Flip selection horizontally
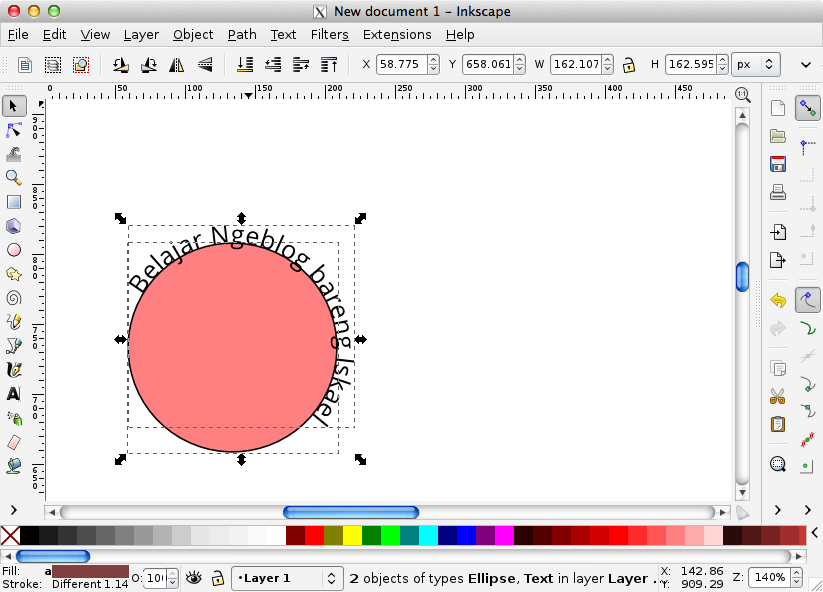This screenshot has width=823, height=592. coord(177,65)
